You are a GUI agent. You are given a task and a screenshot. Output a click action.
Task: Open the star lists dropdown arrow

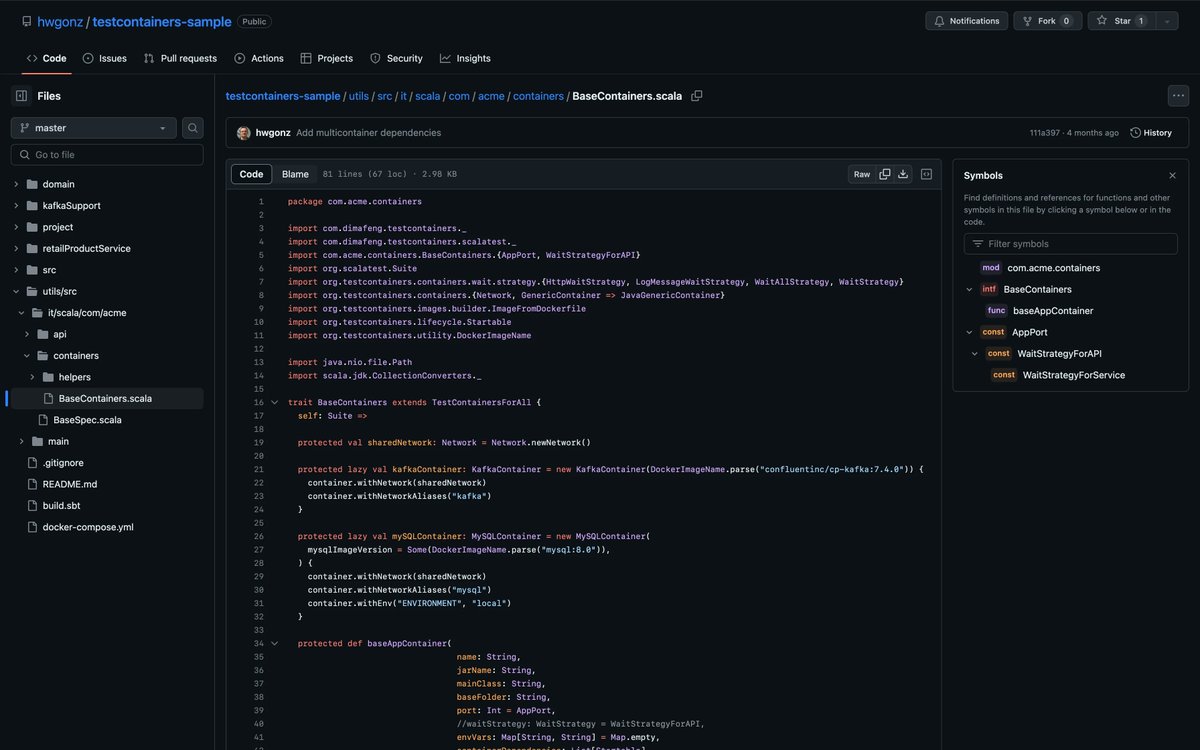coord(1167,21)
